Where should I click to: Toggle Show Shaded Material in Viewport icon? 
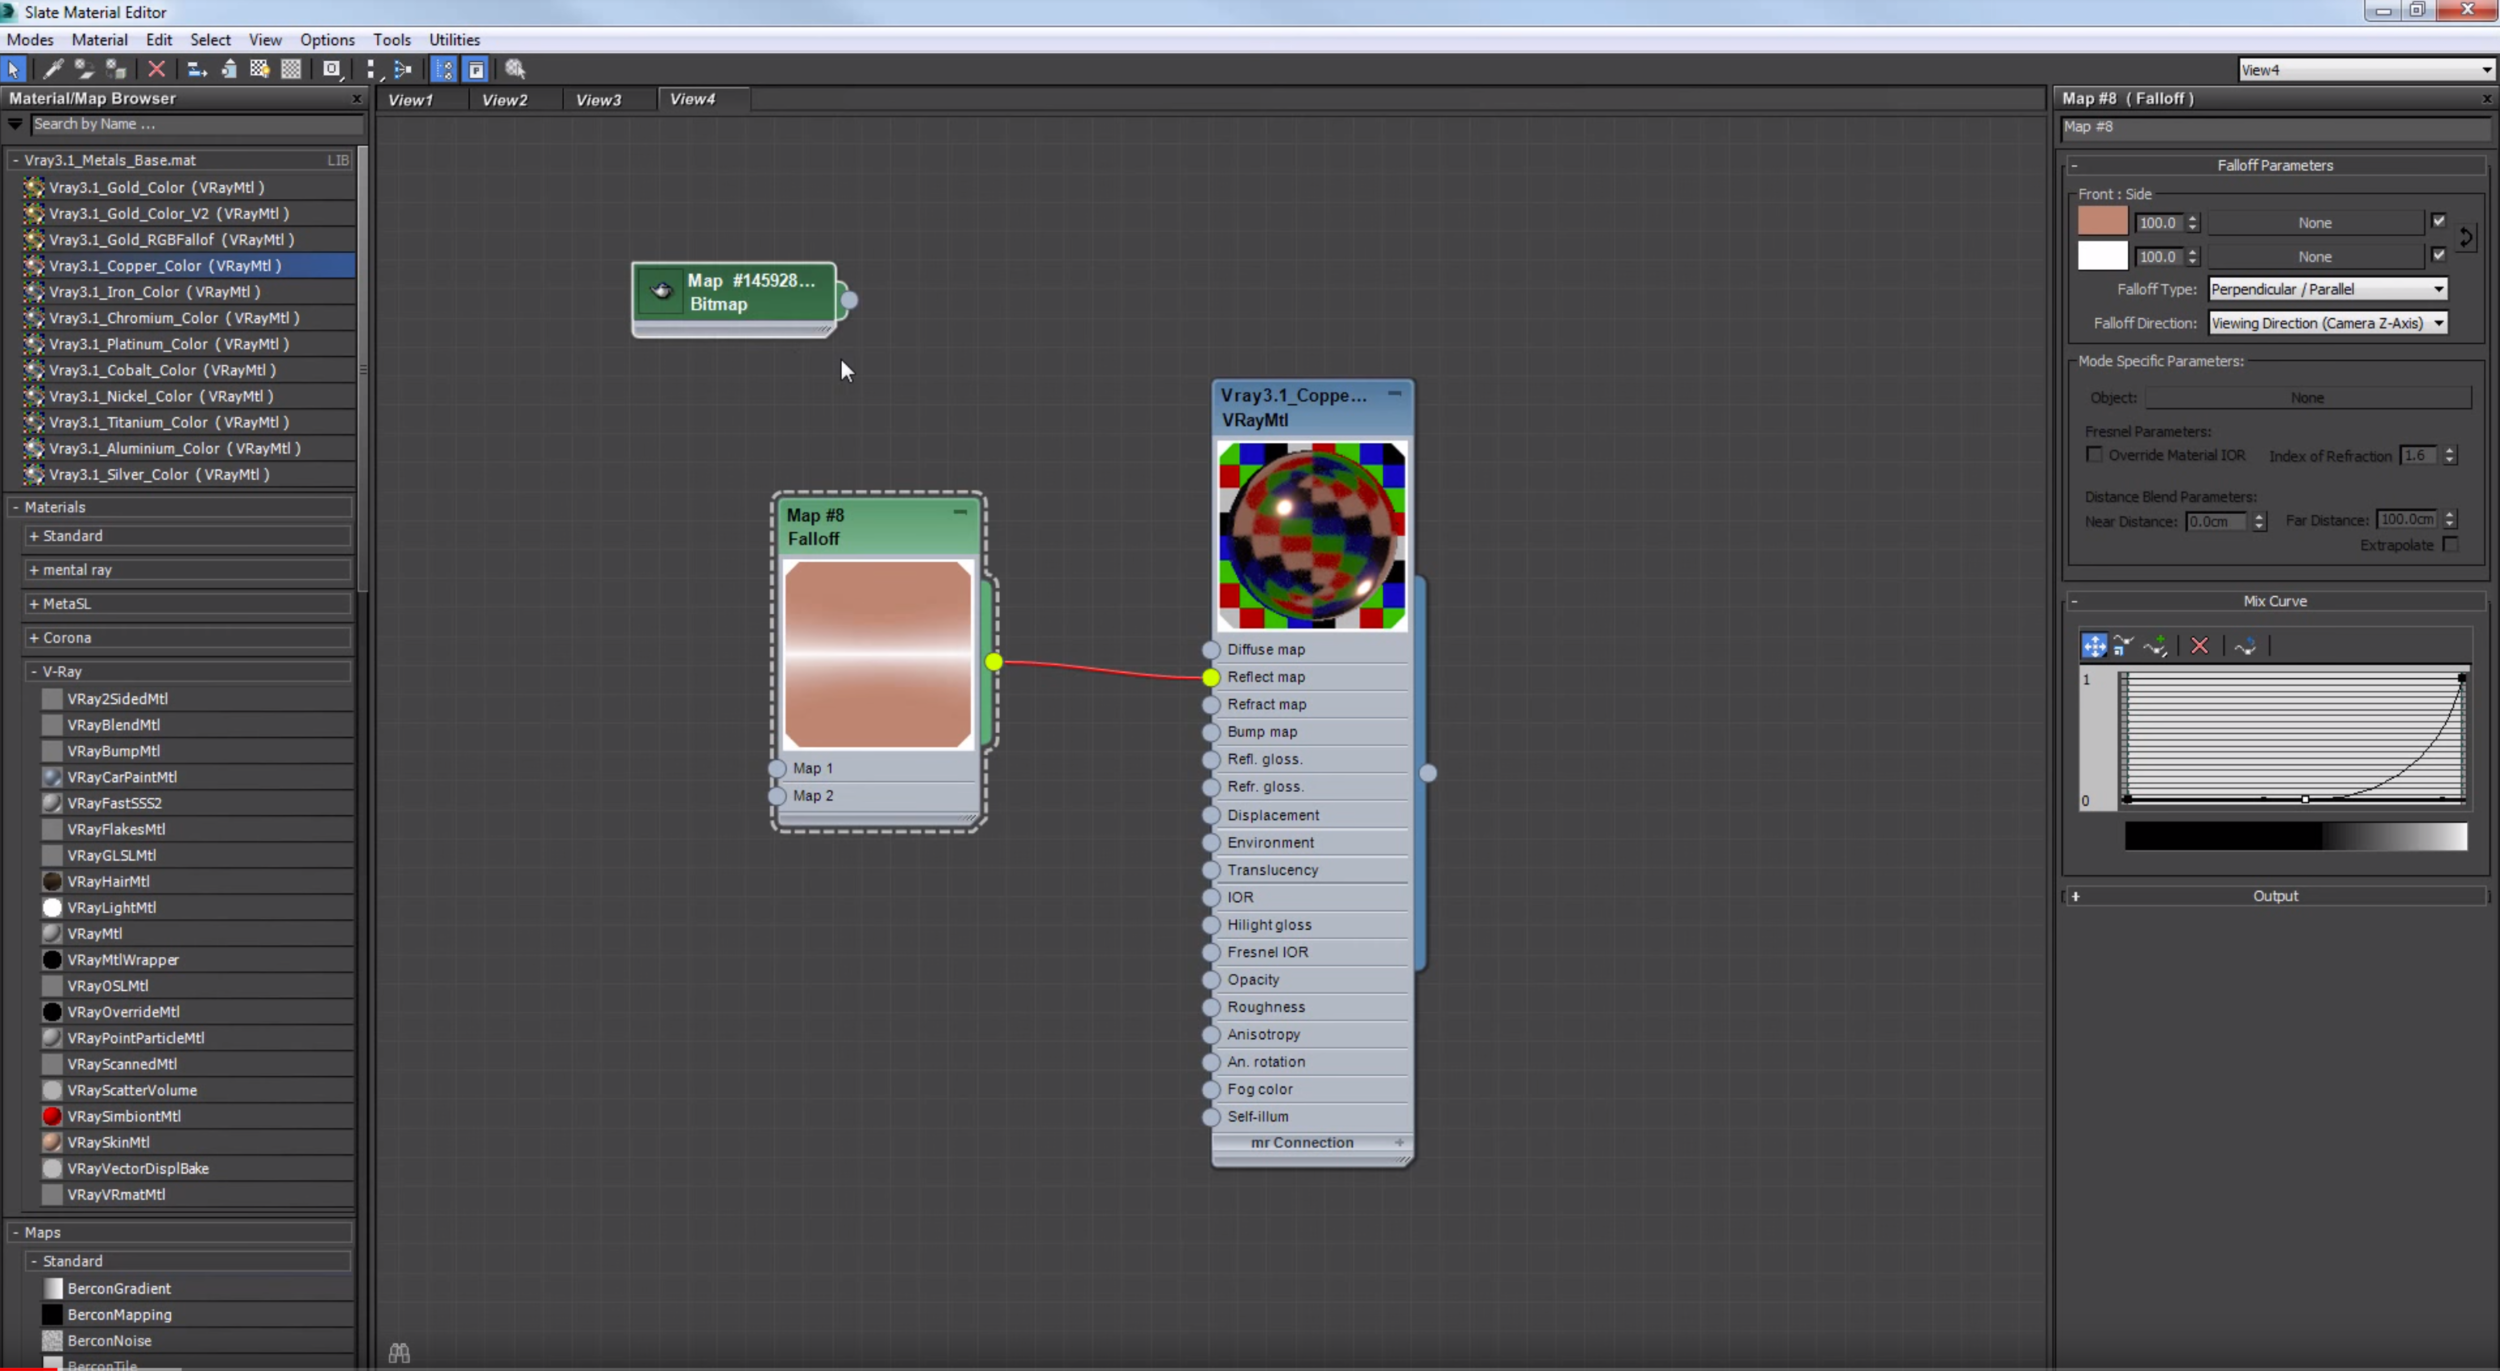[259, 69]
